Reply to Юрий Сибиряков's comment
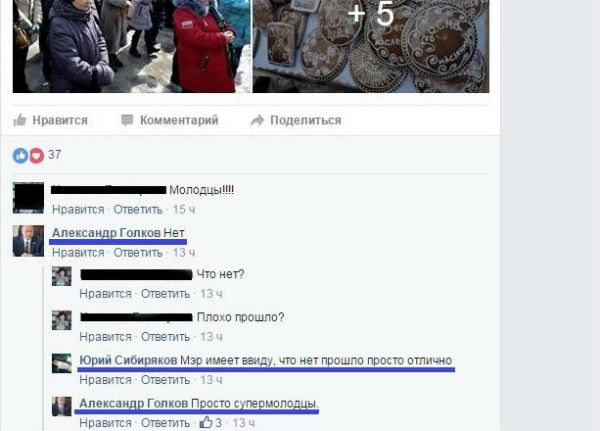The width and height of the screenshot is (600, 431). pos(166,380)
